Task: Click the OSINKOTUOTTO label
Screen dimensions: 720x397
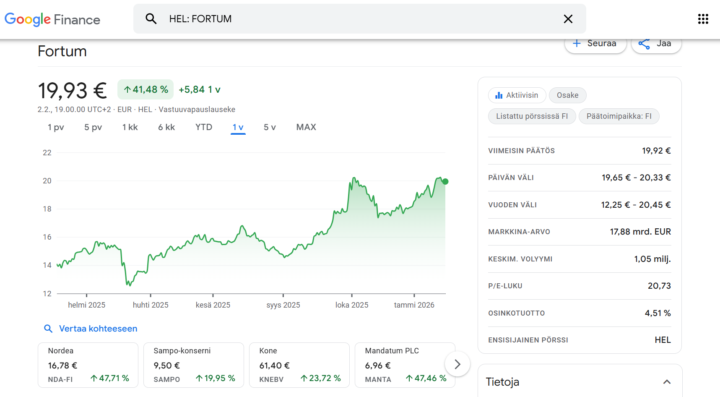Action: click(516, 313)
